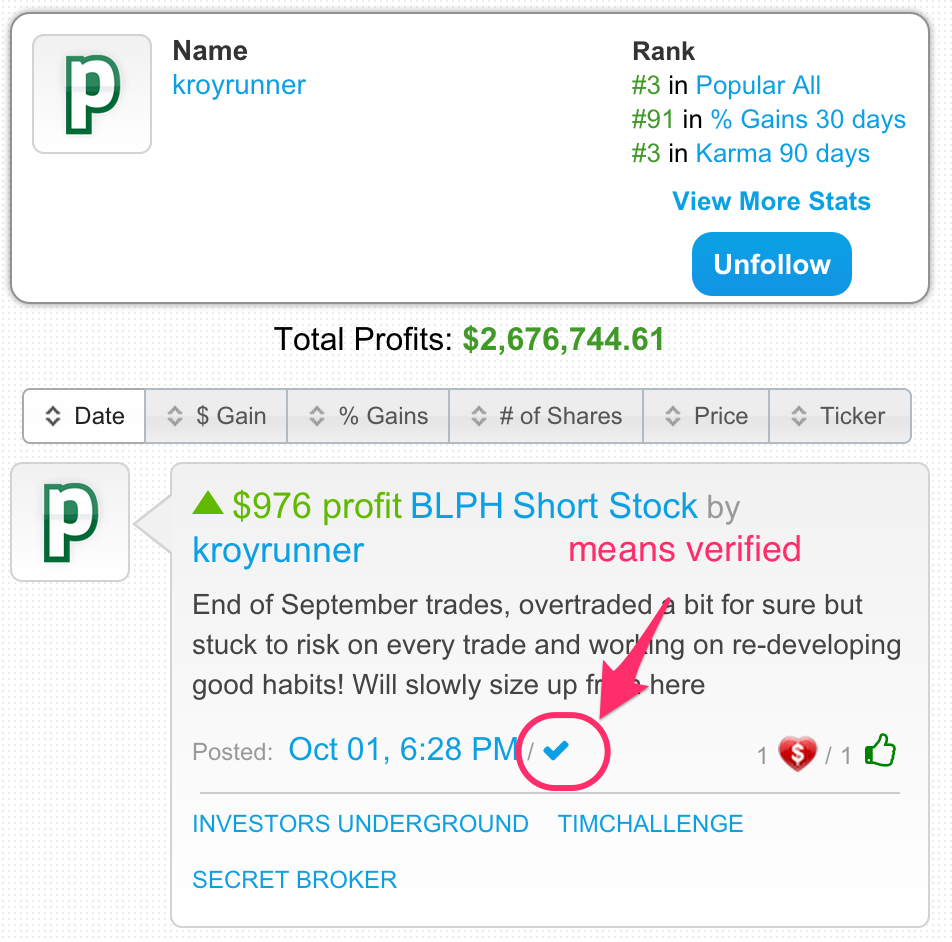
Task: Click the trade post avatar icon
Action: (70, 521)
